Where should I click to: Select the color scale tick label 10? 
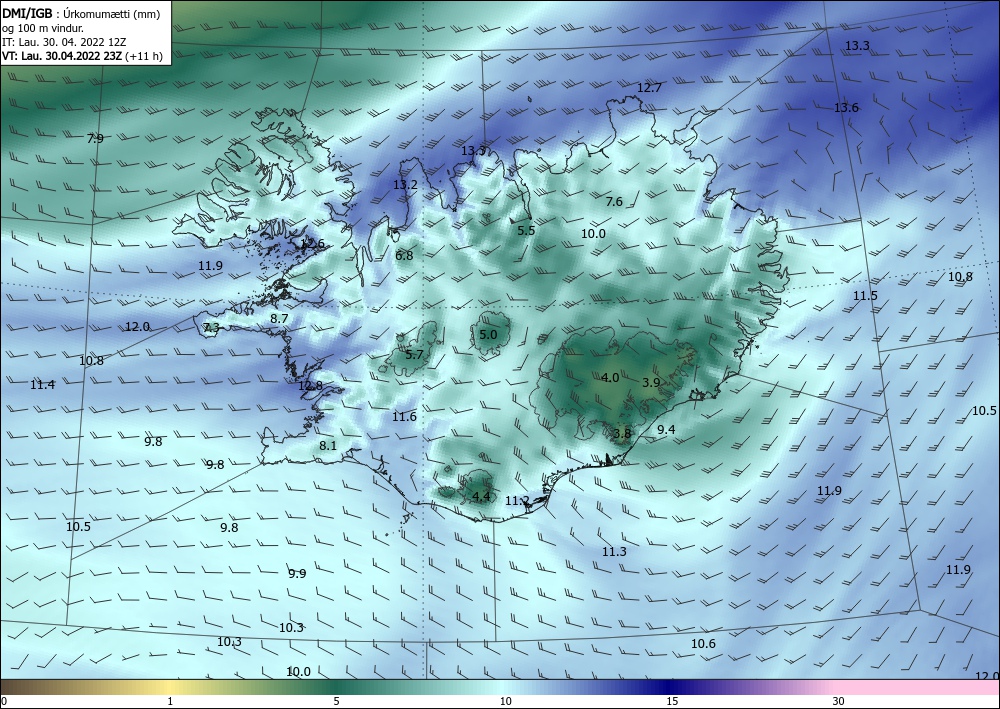point(505,701)
